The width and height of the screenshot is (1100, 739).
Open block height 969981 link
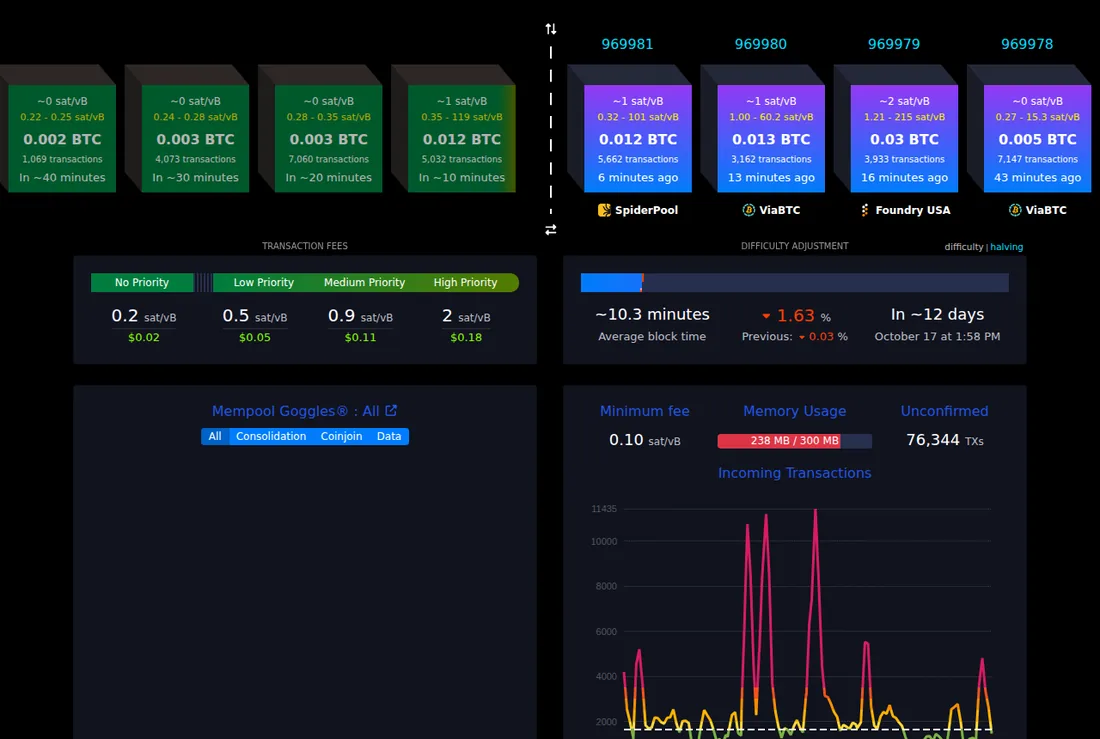[x=627, y=44]
